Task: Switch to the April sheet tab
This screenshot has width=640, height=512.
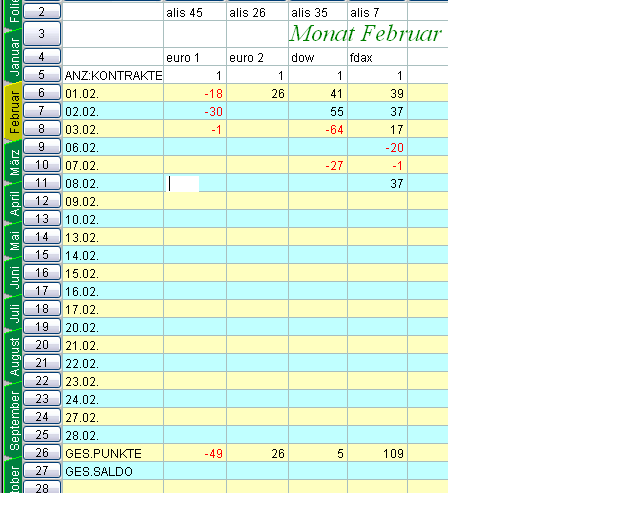Action: click(13, 203)
